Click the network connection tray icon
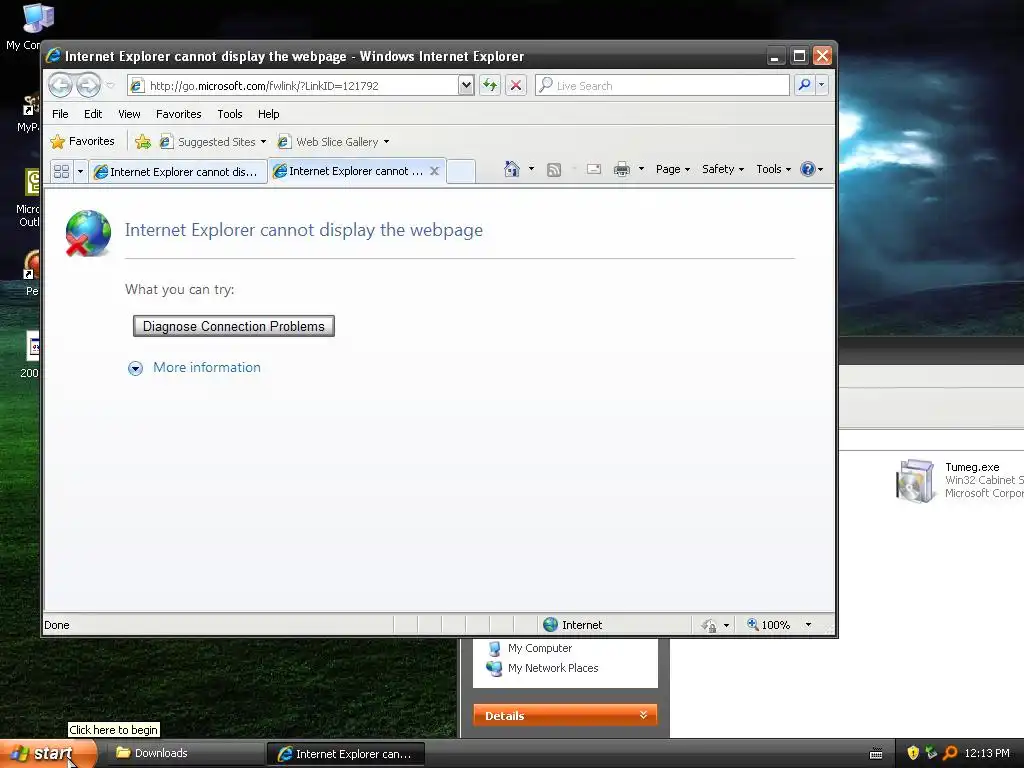1024x768 pixels. (x=932, y=754)
